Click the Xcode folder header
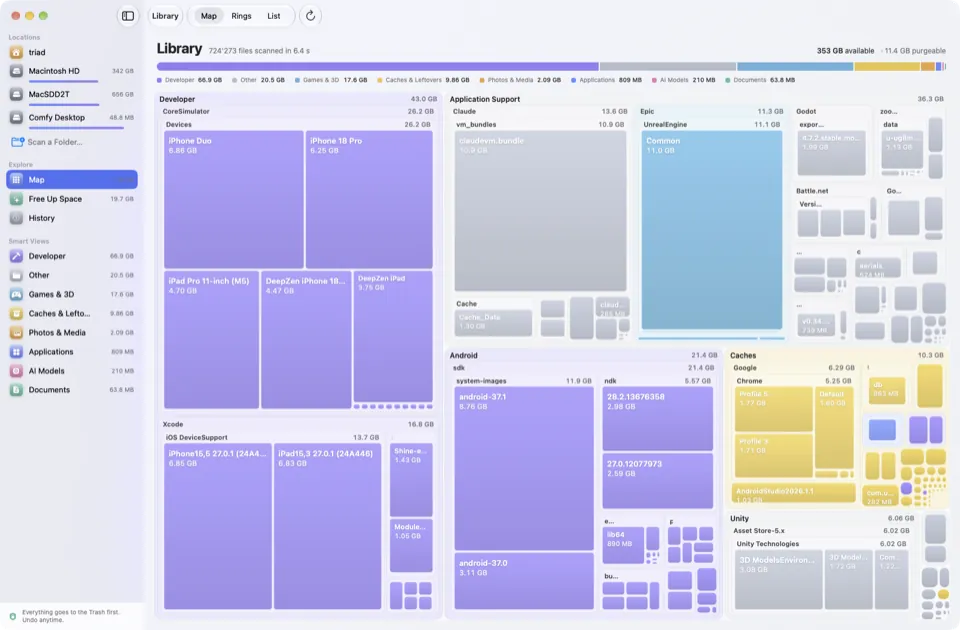This screenshot has width=960, height=630. click(298, 424)
